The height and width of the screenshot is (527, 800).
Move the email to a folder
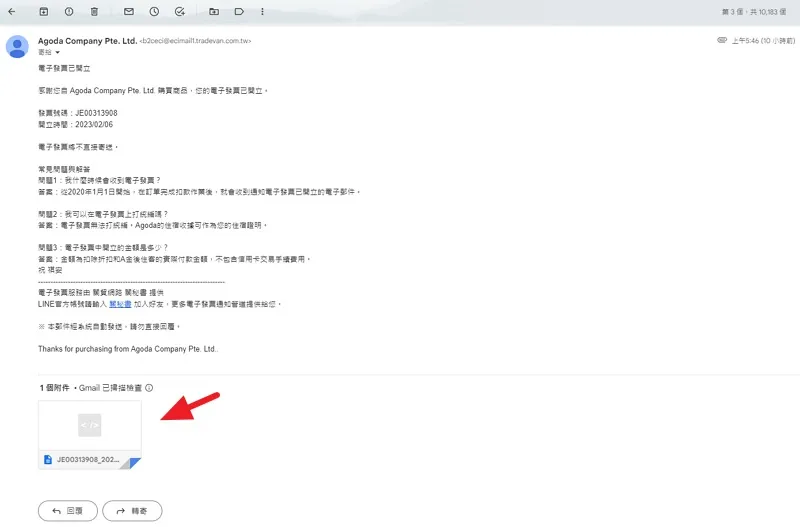(x=214, y=11)
